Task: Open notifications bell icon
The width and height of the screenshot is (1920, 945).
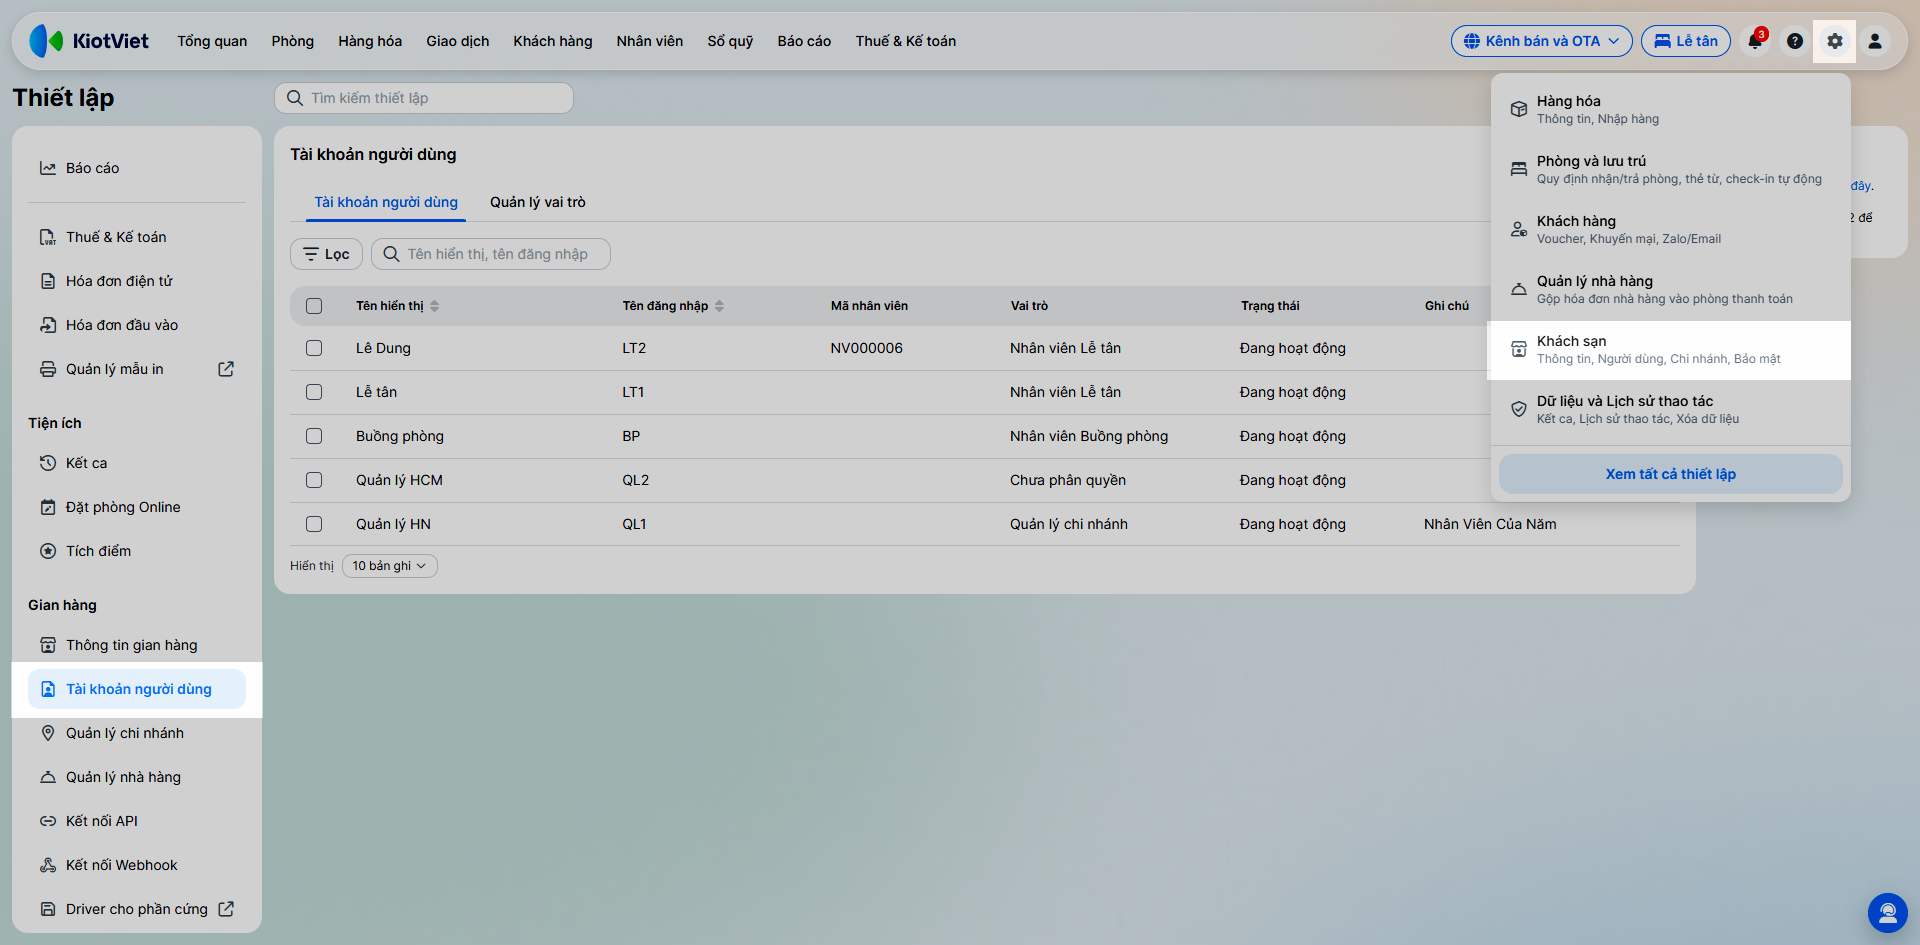Action: click(1755, 41)
